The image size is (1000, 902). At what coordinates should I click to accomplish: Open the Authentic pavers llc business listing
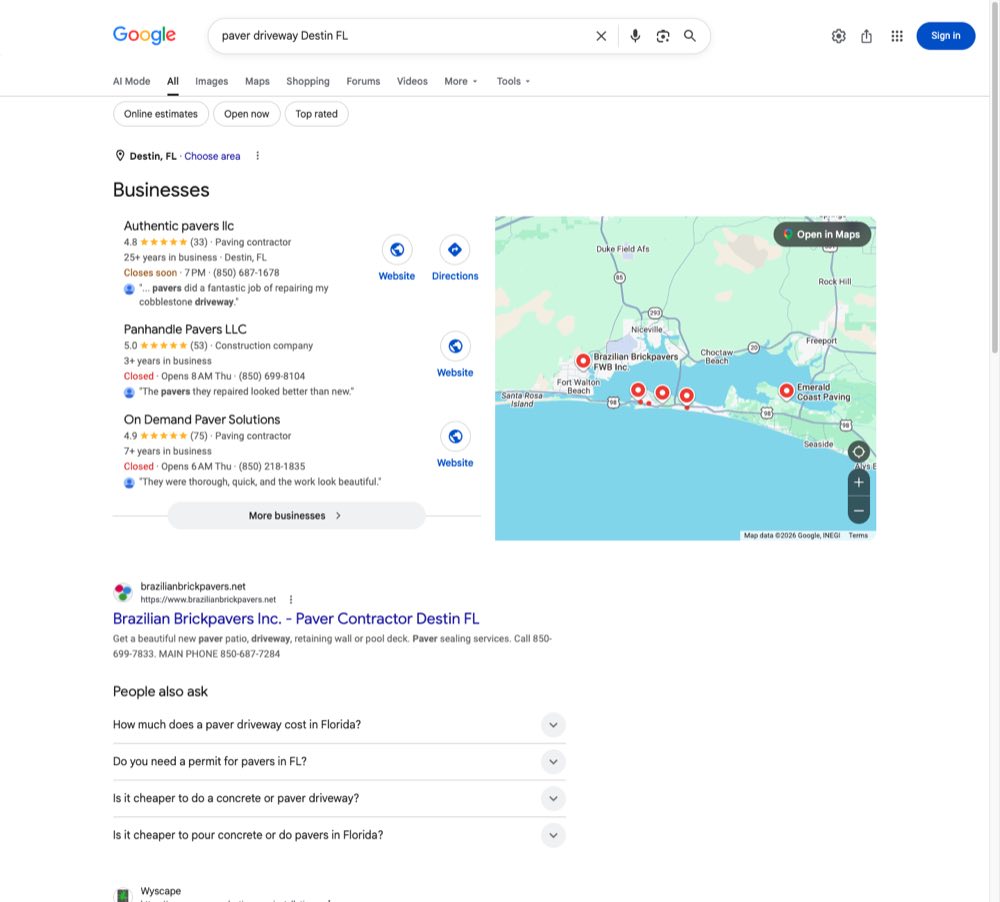(x=179, y=226)
